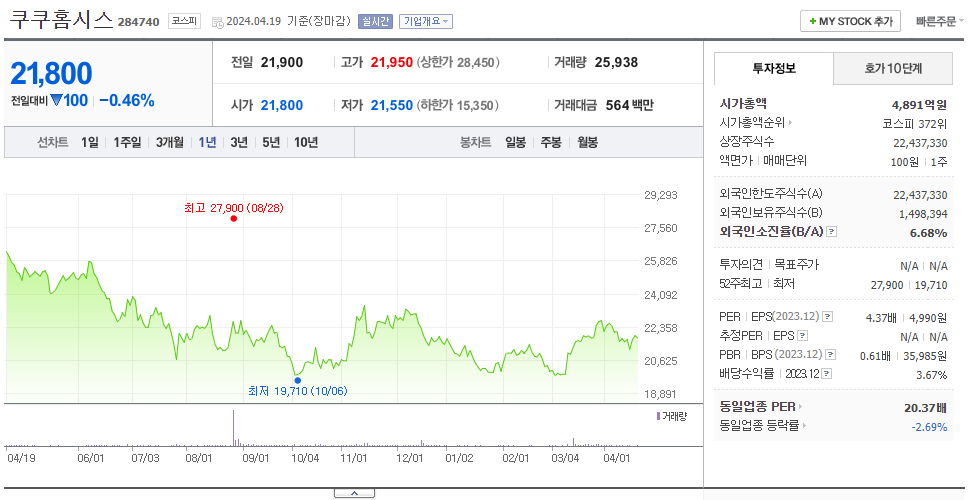Image resolution: width=968 pixels, height=500 pixels.
Task: Click the 배당수익률 3.67% value
Action: pos(932,375)
